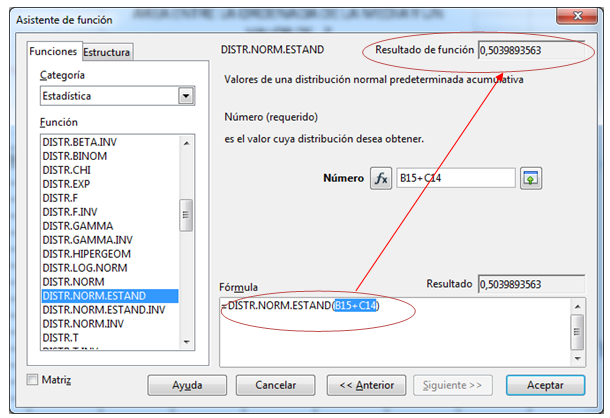Screen dimensions: 610x418
Task: Select DISTR.NORM.ESTAND.INV in function list
Action: (103, 310)
